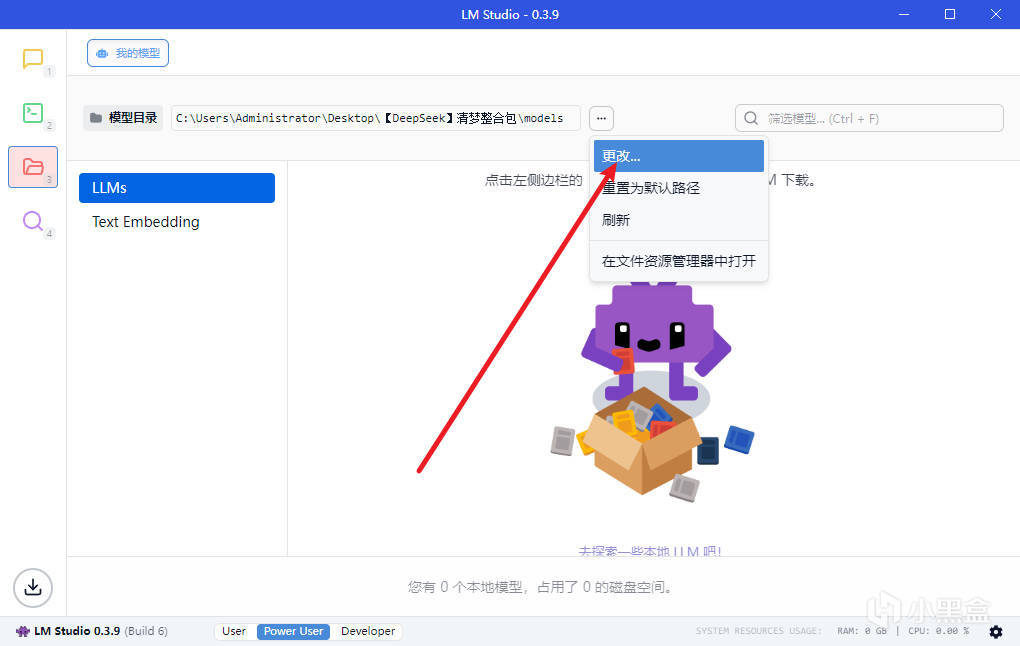Click the 筛选模型 search field
This screenshot has height=646, width=1020.
click(869, 118)
